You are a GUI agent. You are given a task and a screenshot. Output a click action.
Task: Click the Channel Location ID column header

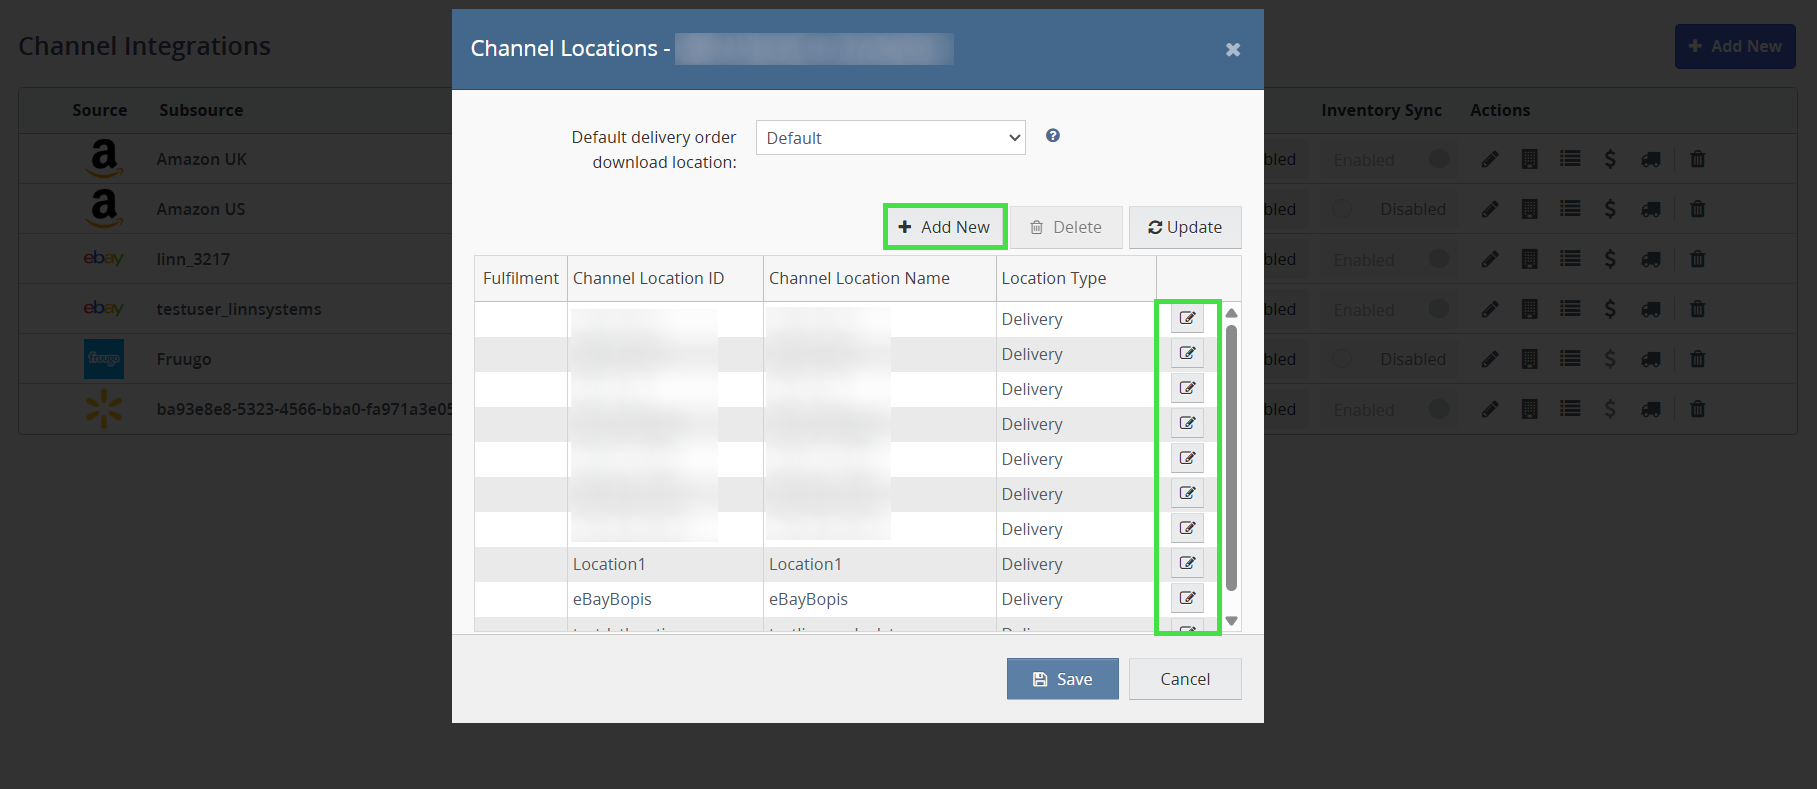(665, 278)
